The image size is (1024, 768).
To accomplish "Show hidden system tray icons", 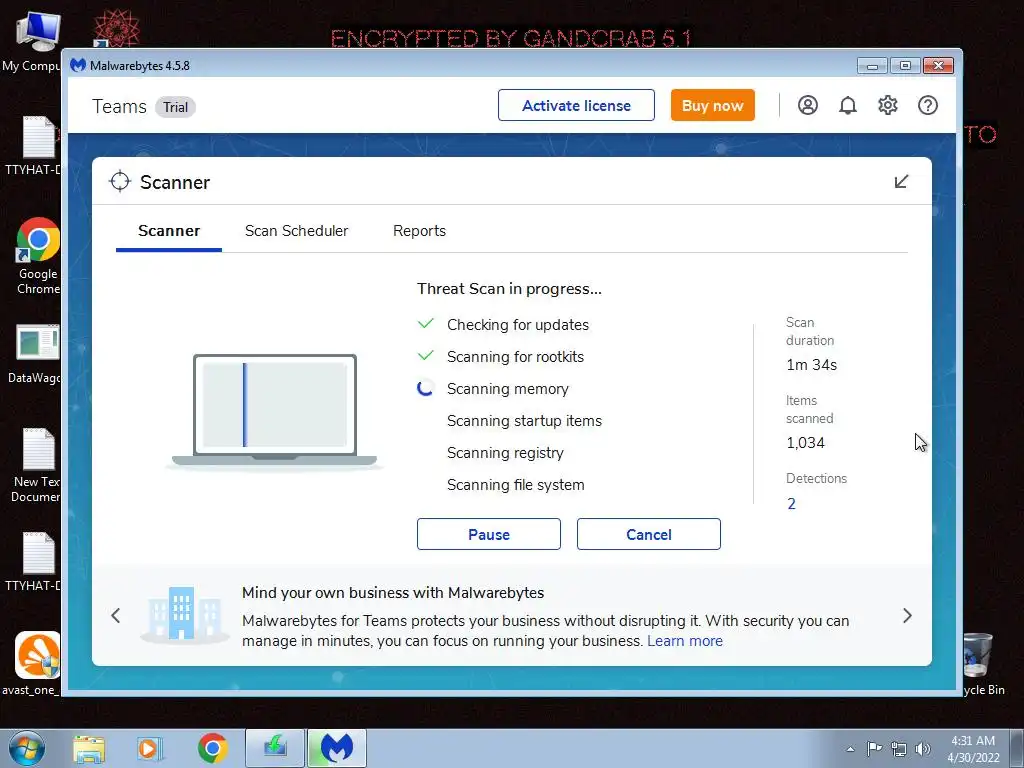I will (850, 749).
